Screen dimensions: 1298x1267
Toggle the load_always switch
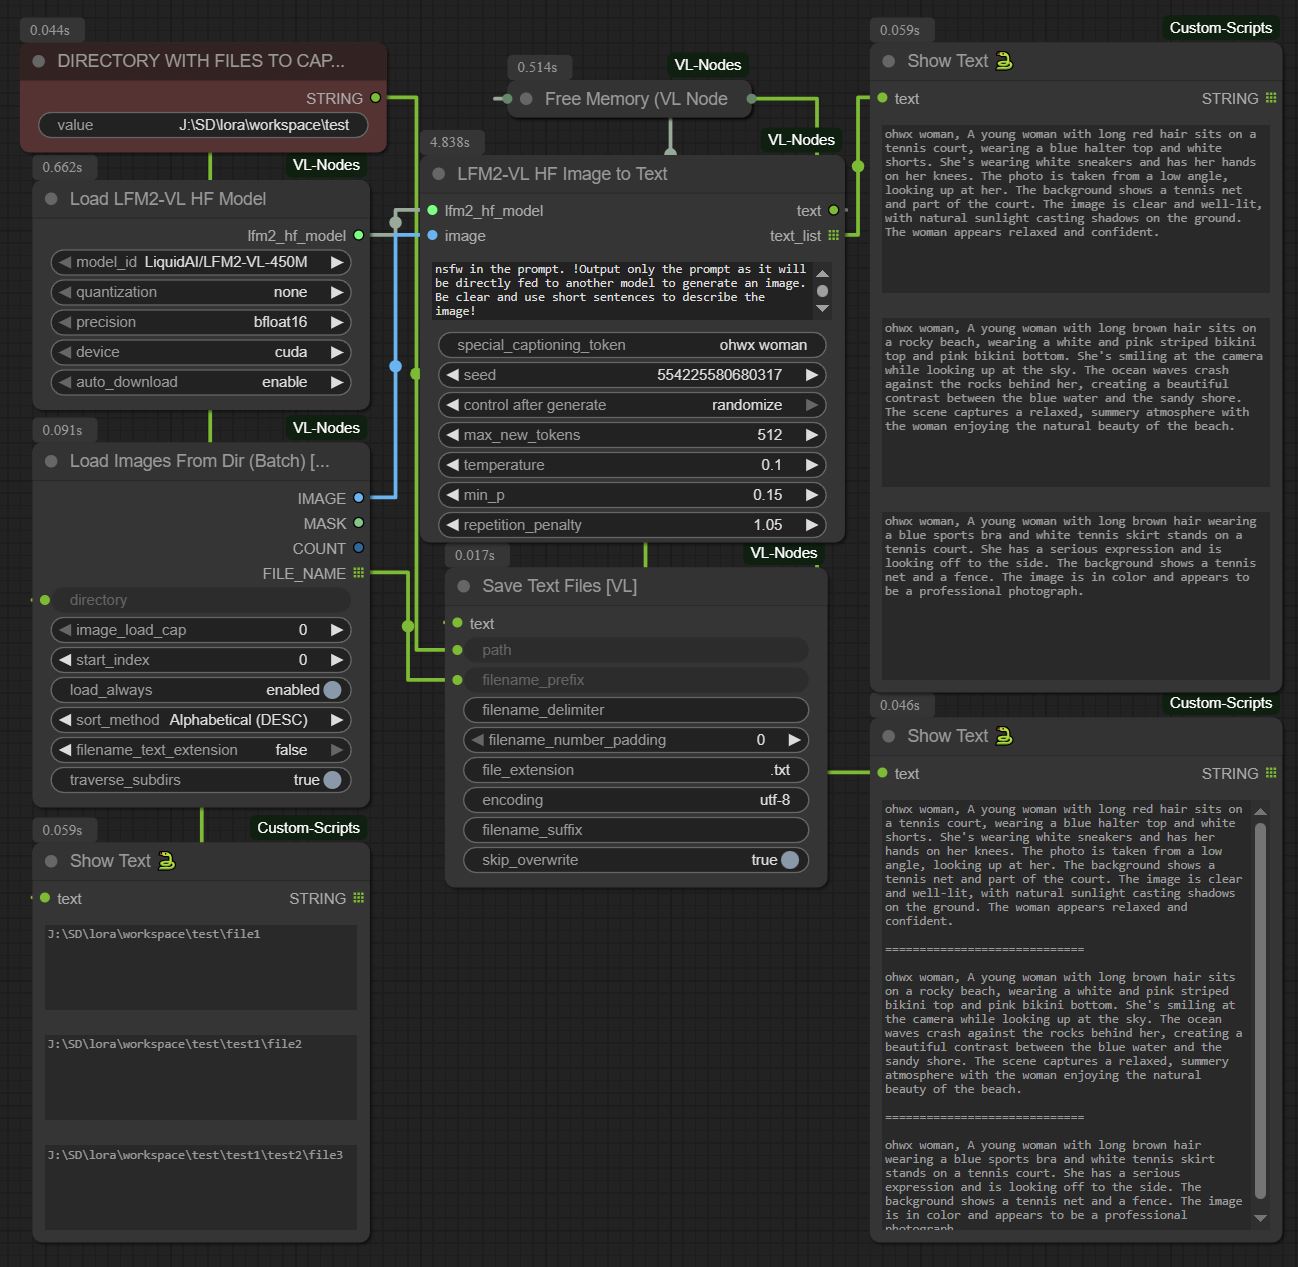332,690
